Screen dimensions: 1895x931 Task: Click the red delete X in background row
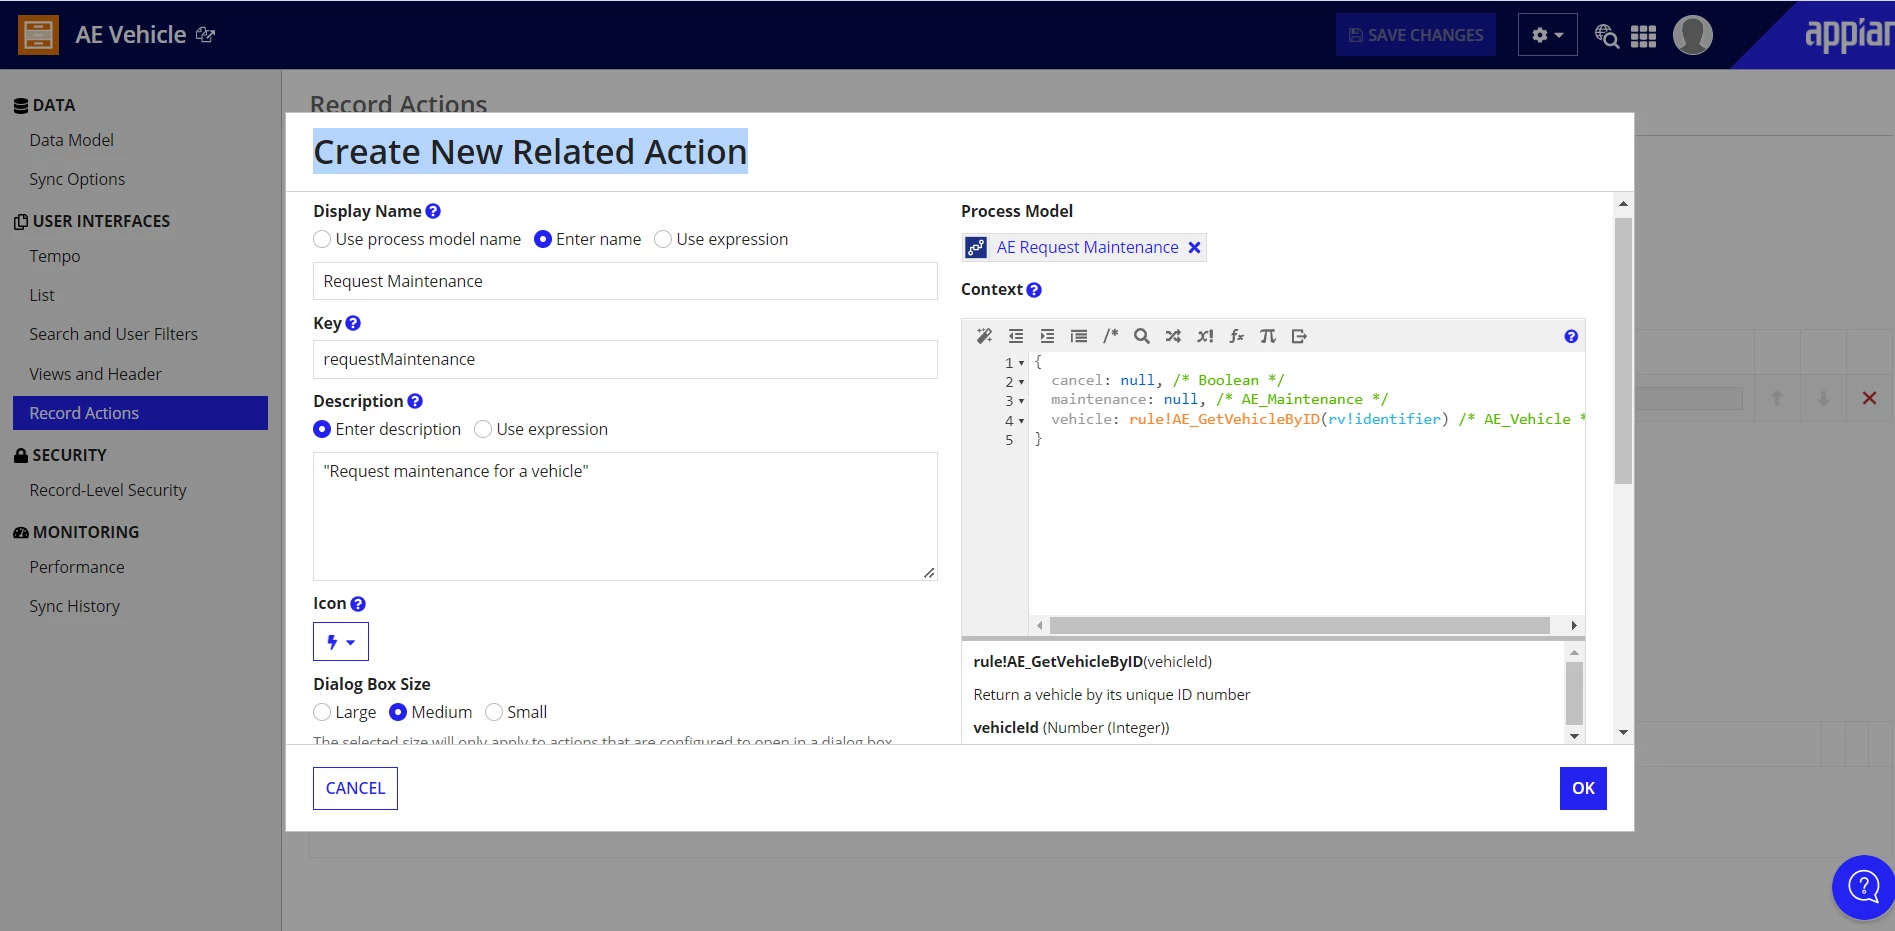[x=1869, y=398]
